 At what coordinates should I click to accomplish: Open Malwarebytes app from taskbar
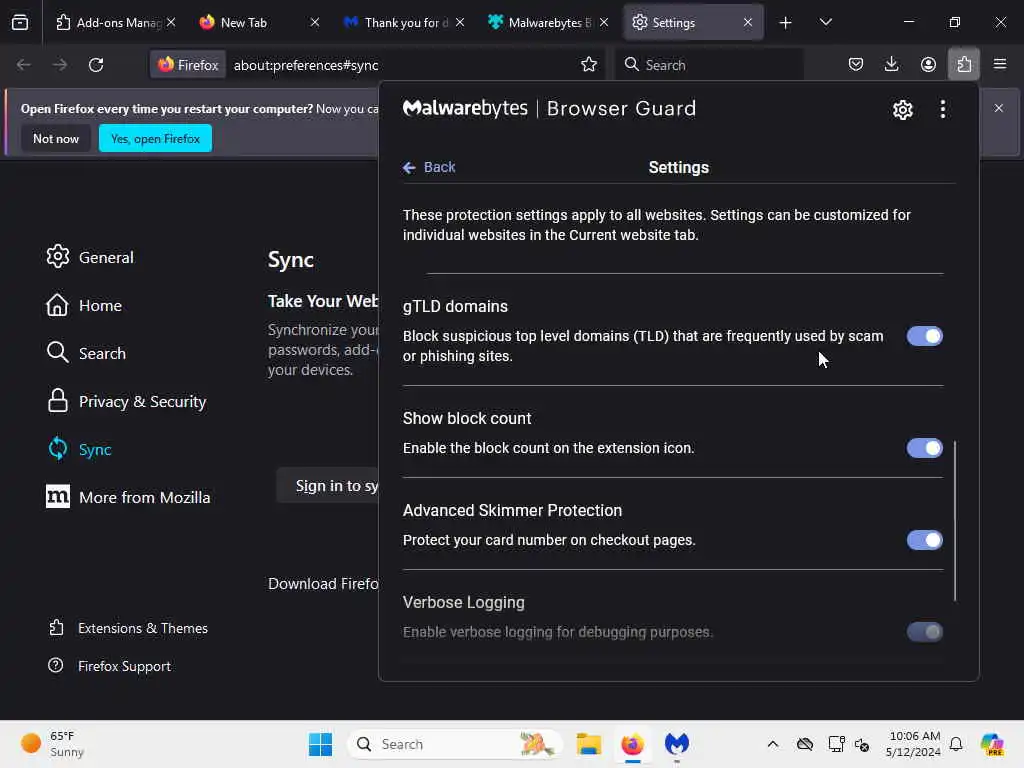click(677, 744)
